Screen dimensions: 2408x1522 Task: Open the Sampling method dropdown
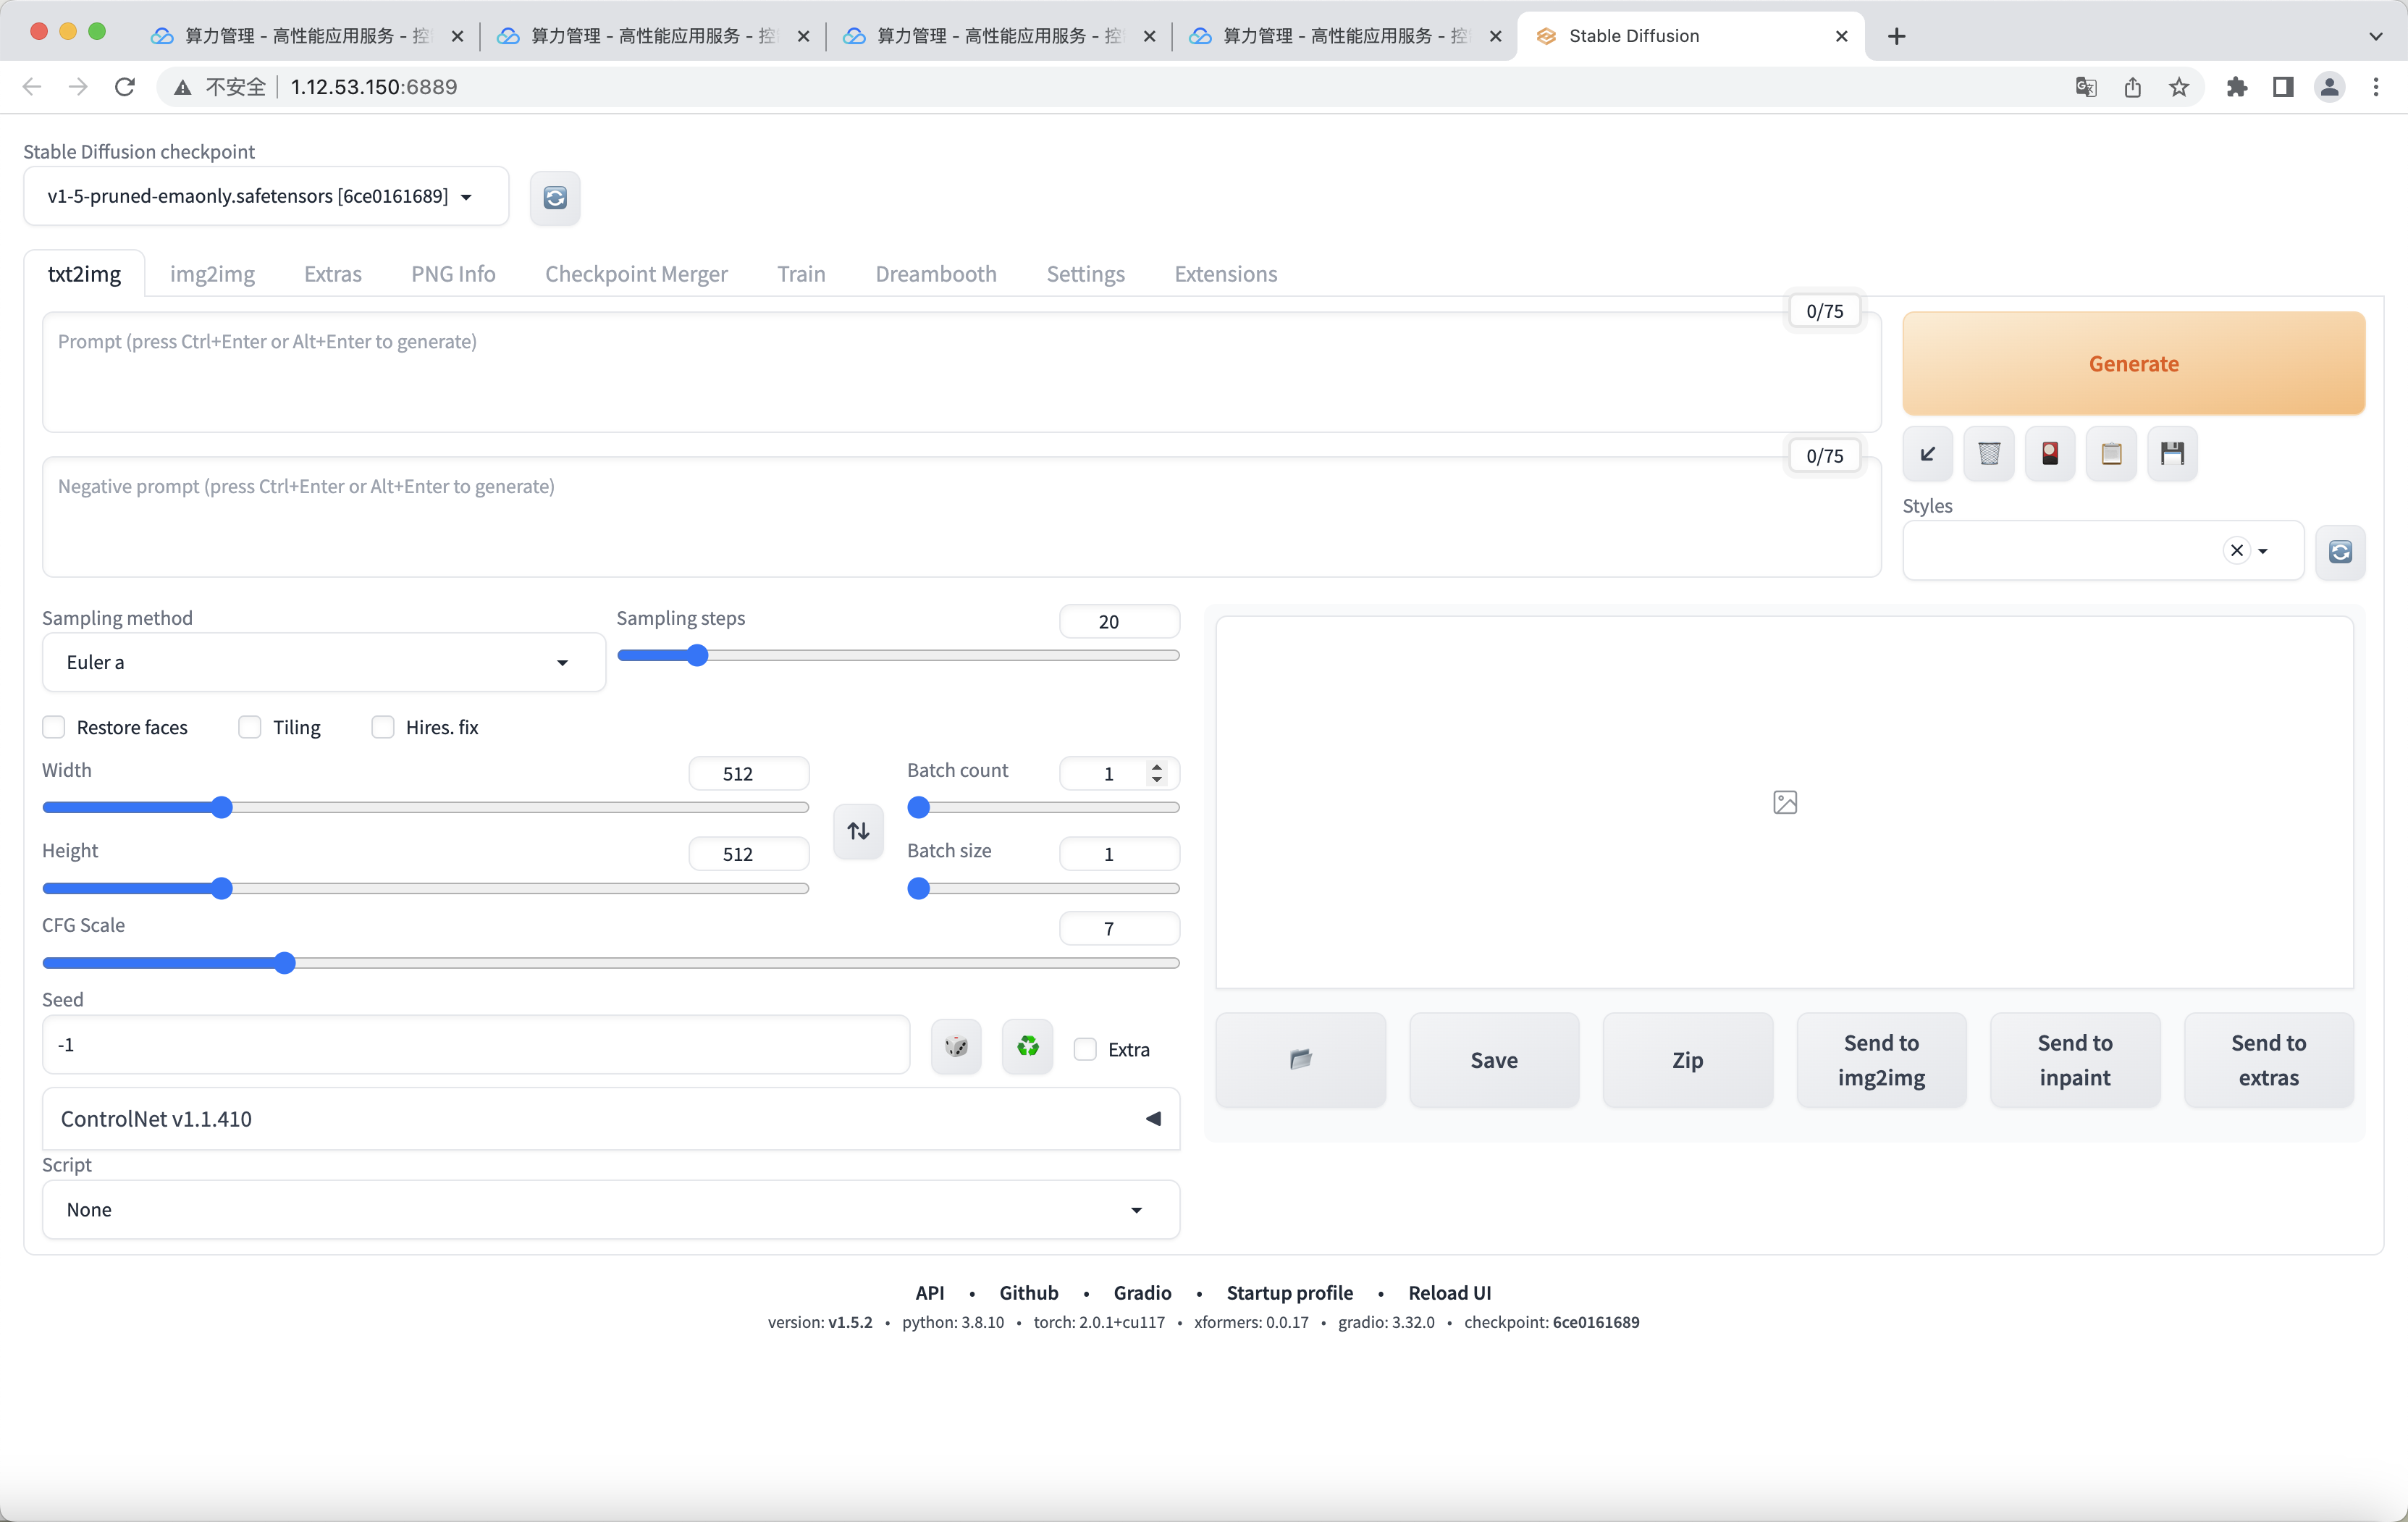pyautogui.click(x=323, y=662)
